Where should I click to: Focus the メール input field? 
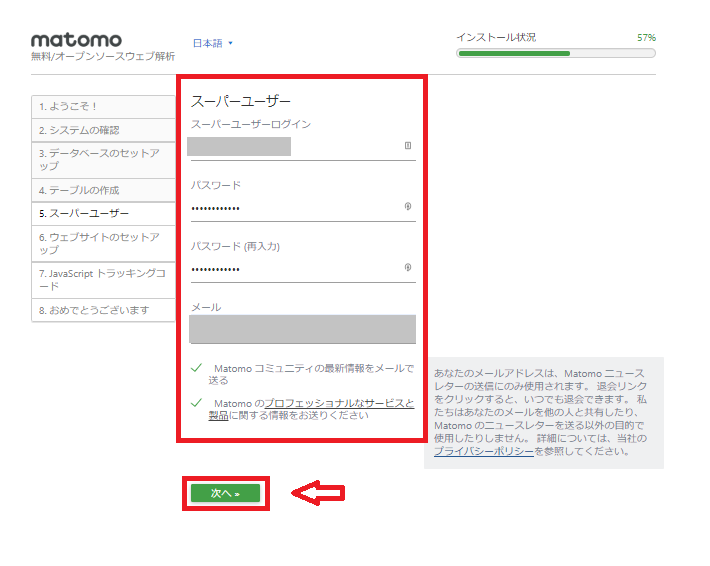pyautogui.click(x=303, y=329)
